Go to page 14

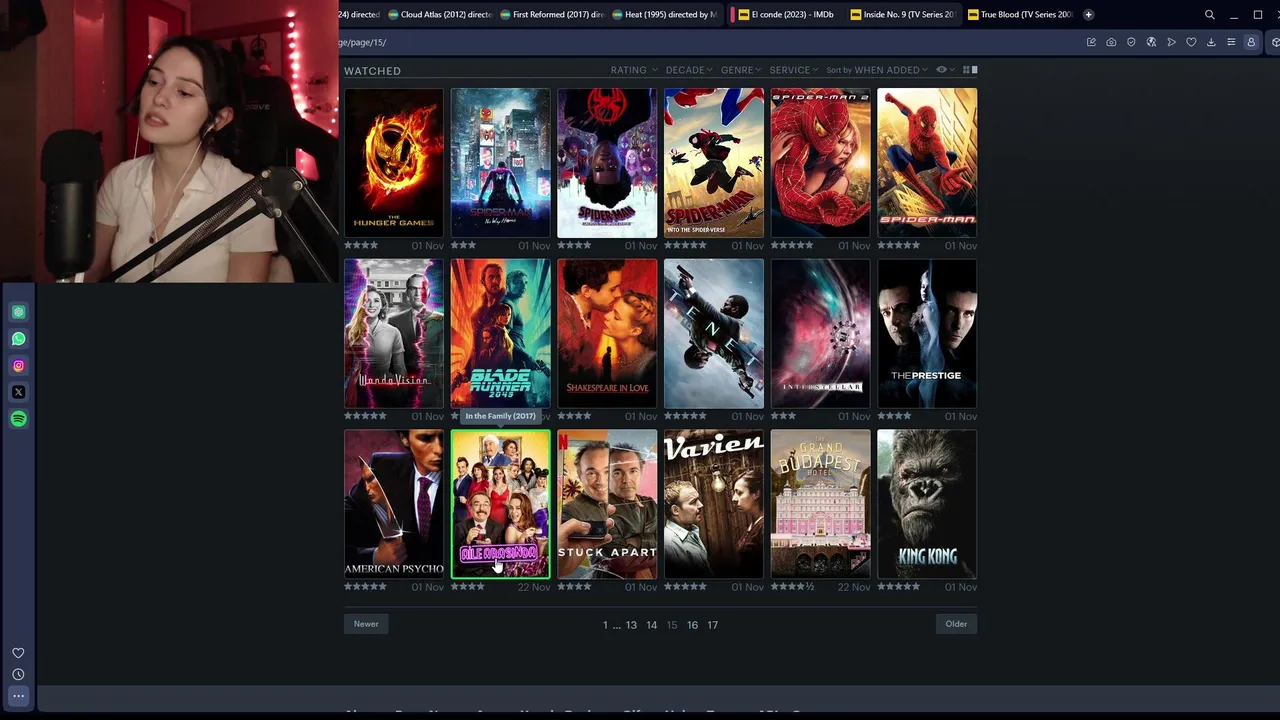click(652, 625)
